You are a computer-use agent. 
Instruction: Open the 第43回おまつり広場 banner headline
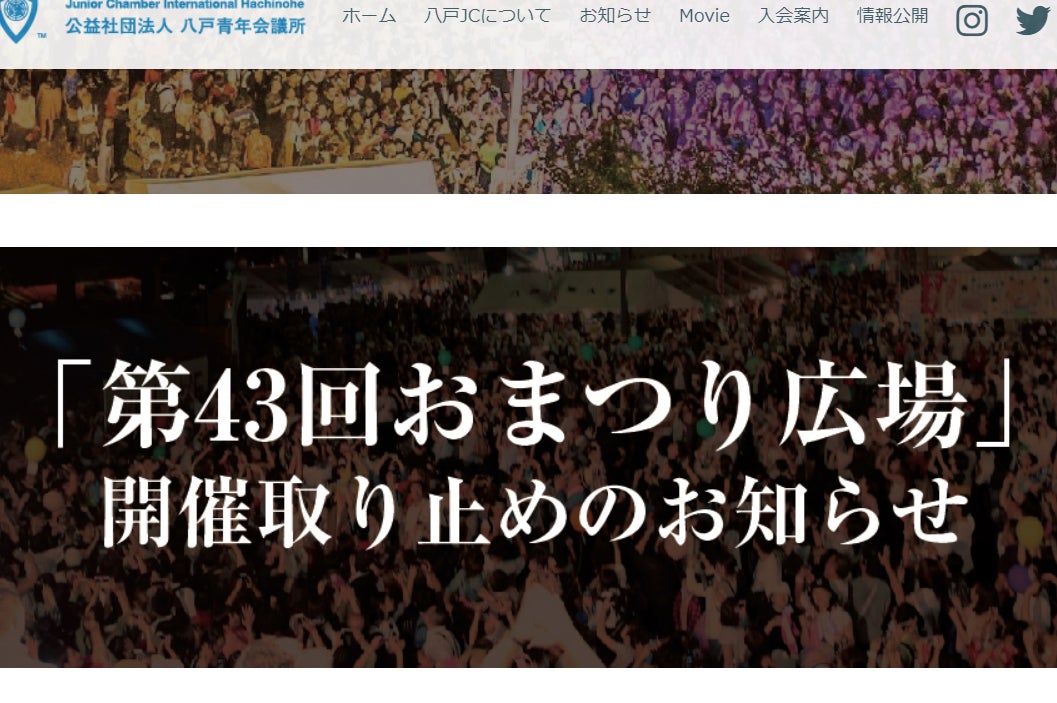pos(535,404)
